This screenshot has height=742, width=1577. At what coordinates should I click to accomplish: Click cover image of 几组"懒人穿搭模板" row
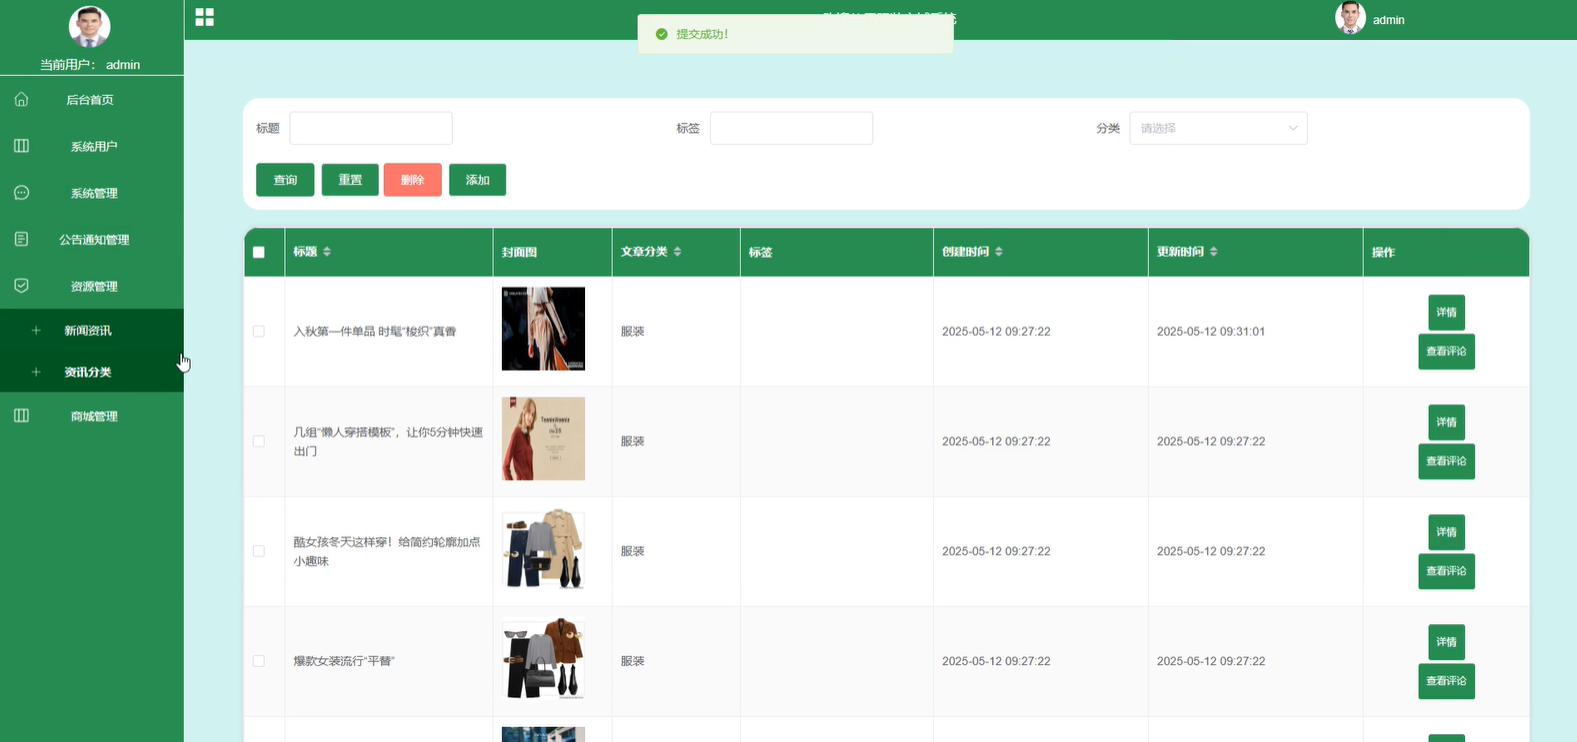(543, 439)
